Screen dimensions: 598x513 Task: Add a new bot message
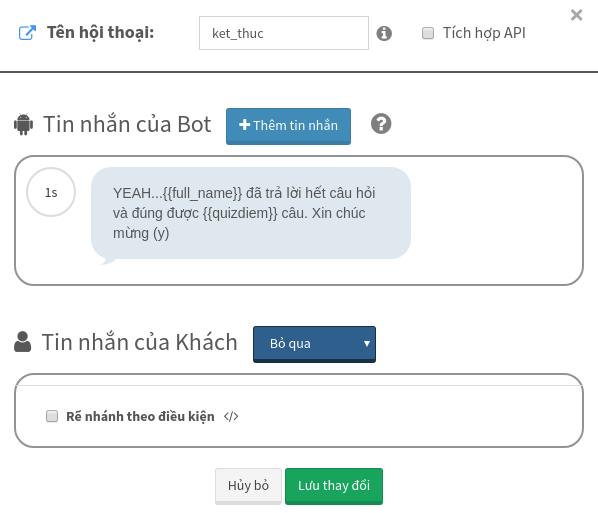(x=288, y=126)
